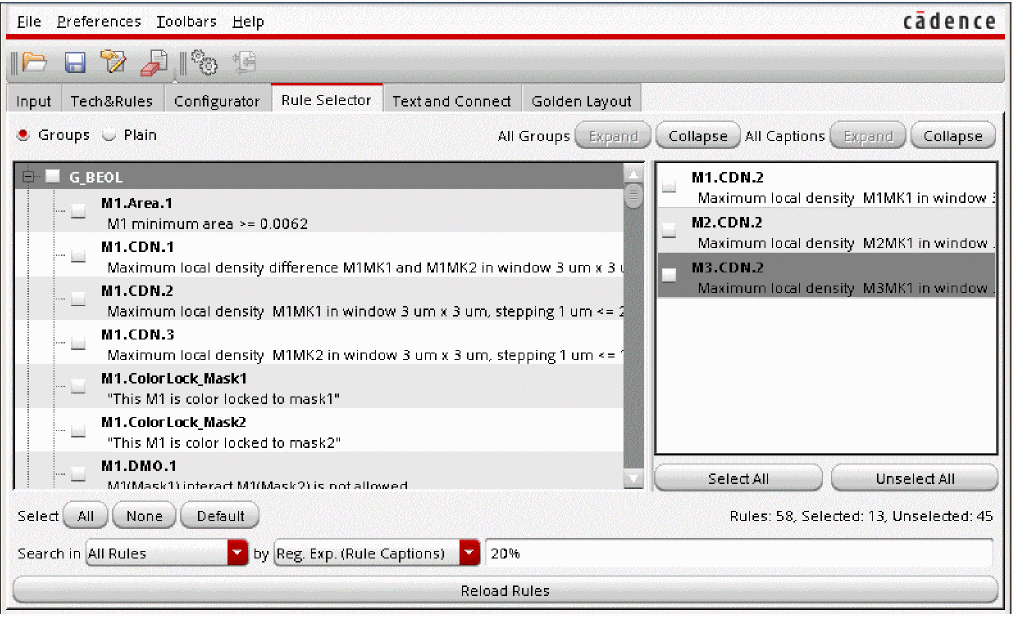Viewport: 1013px width, 617px height.
Task: Click the edit notepad-with-pencil icon
Action: [113, 62]
